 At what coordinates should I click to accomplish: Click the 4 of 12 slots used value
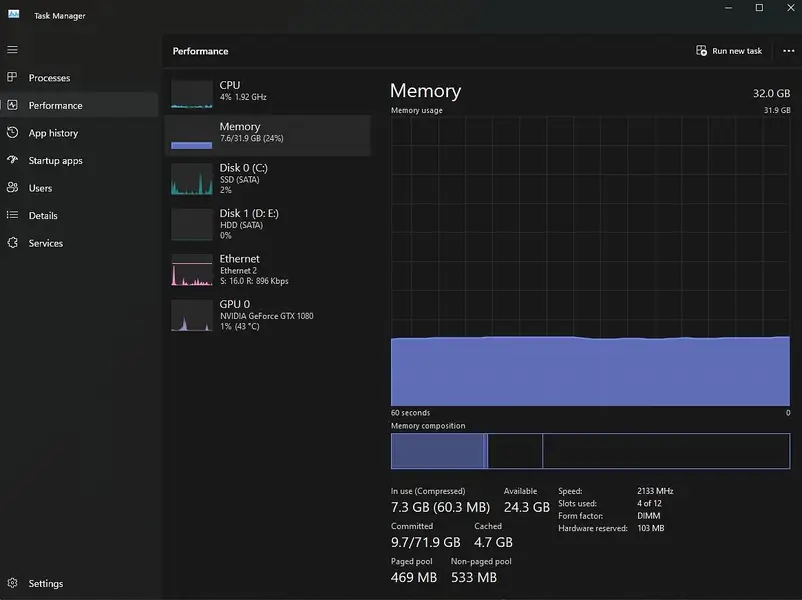click(649, 503)
